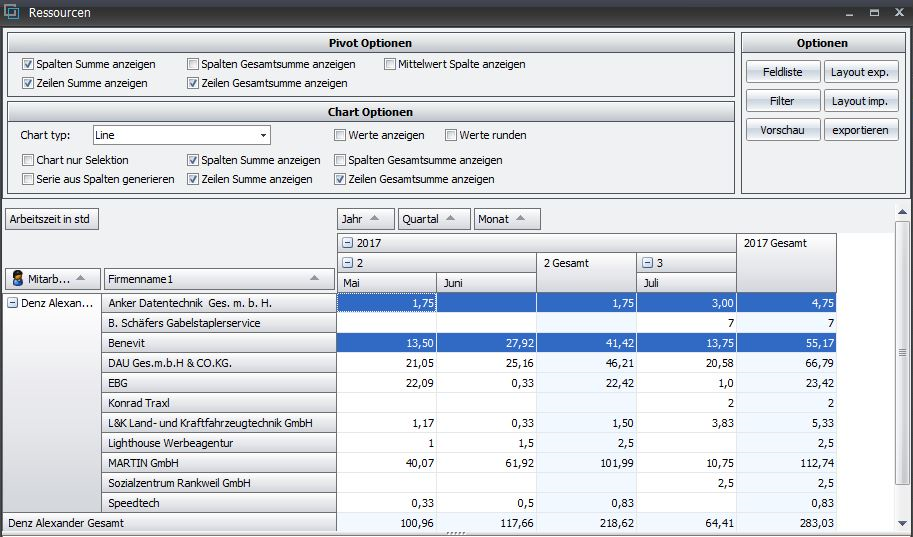Screen dimensions: 913x537
Task: Click the employee icon in Mitarbeiter header
Action: point(18,278)
